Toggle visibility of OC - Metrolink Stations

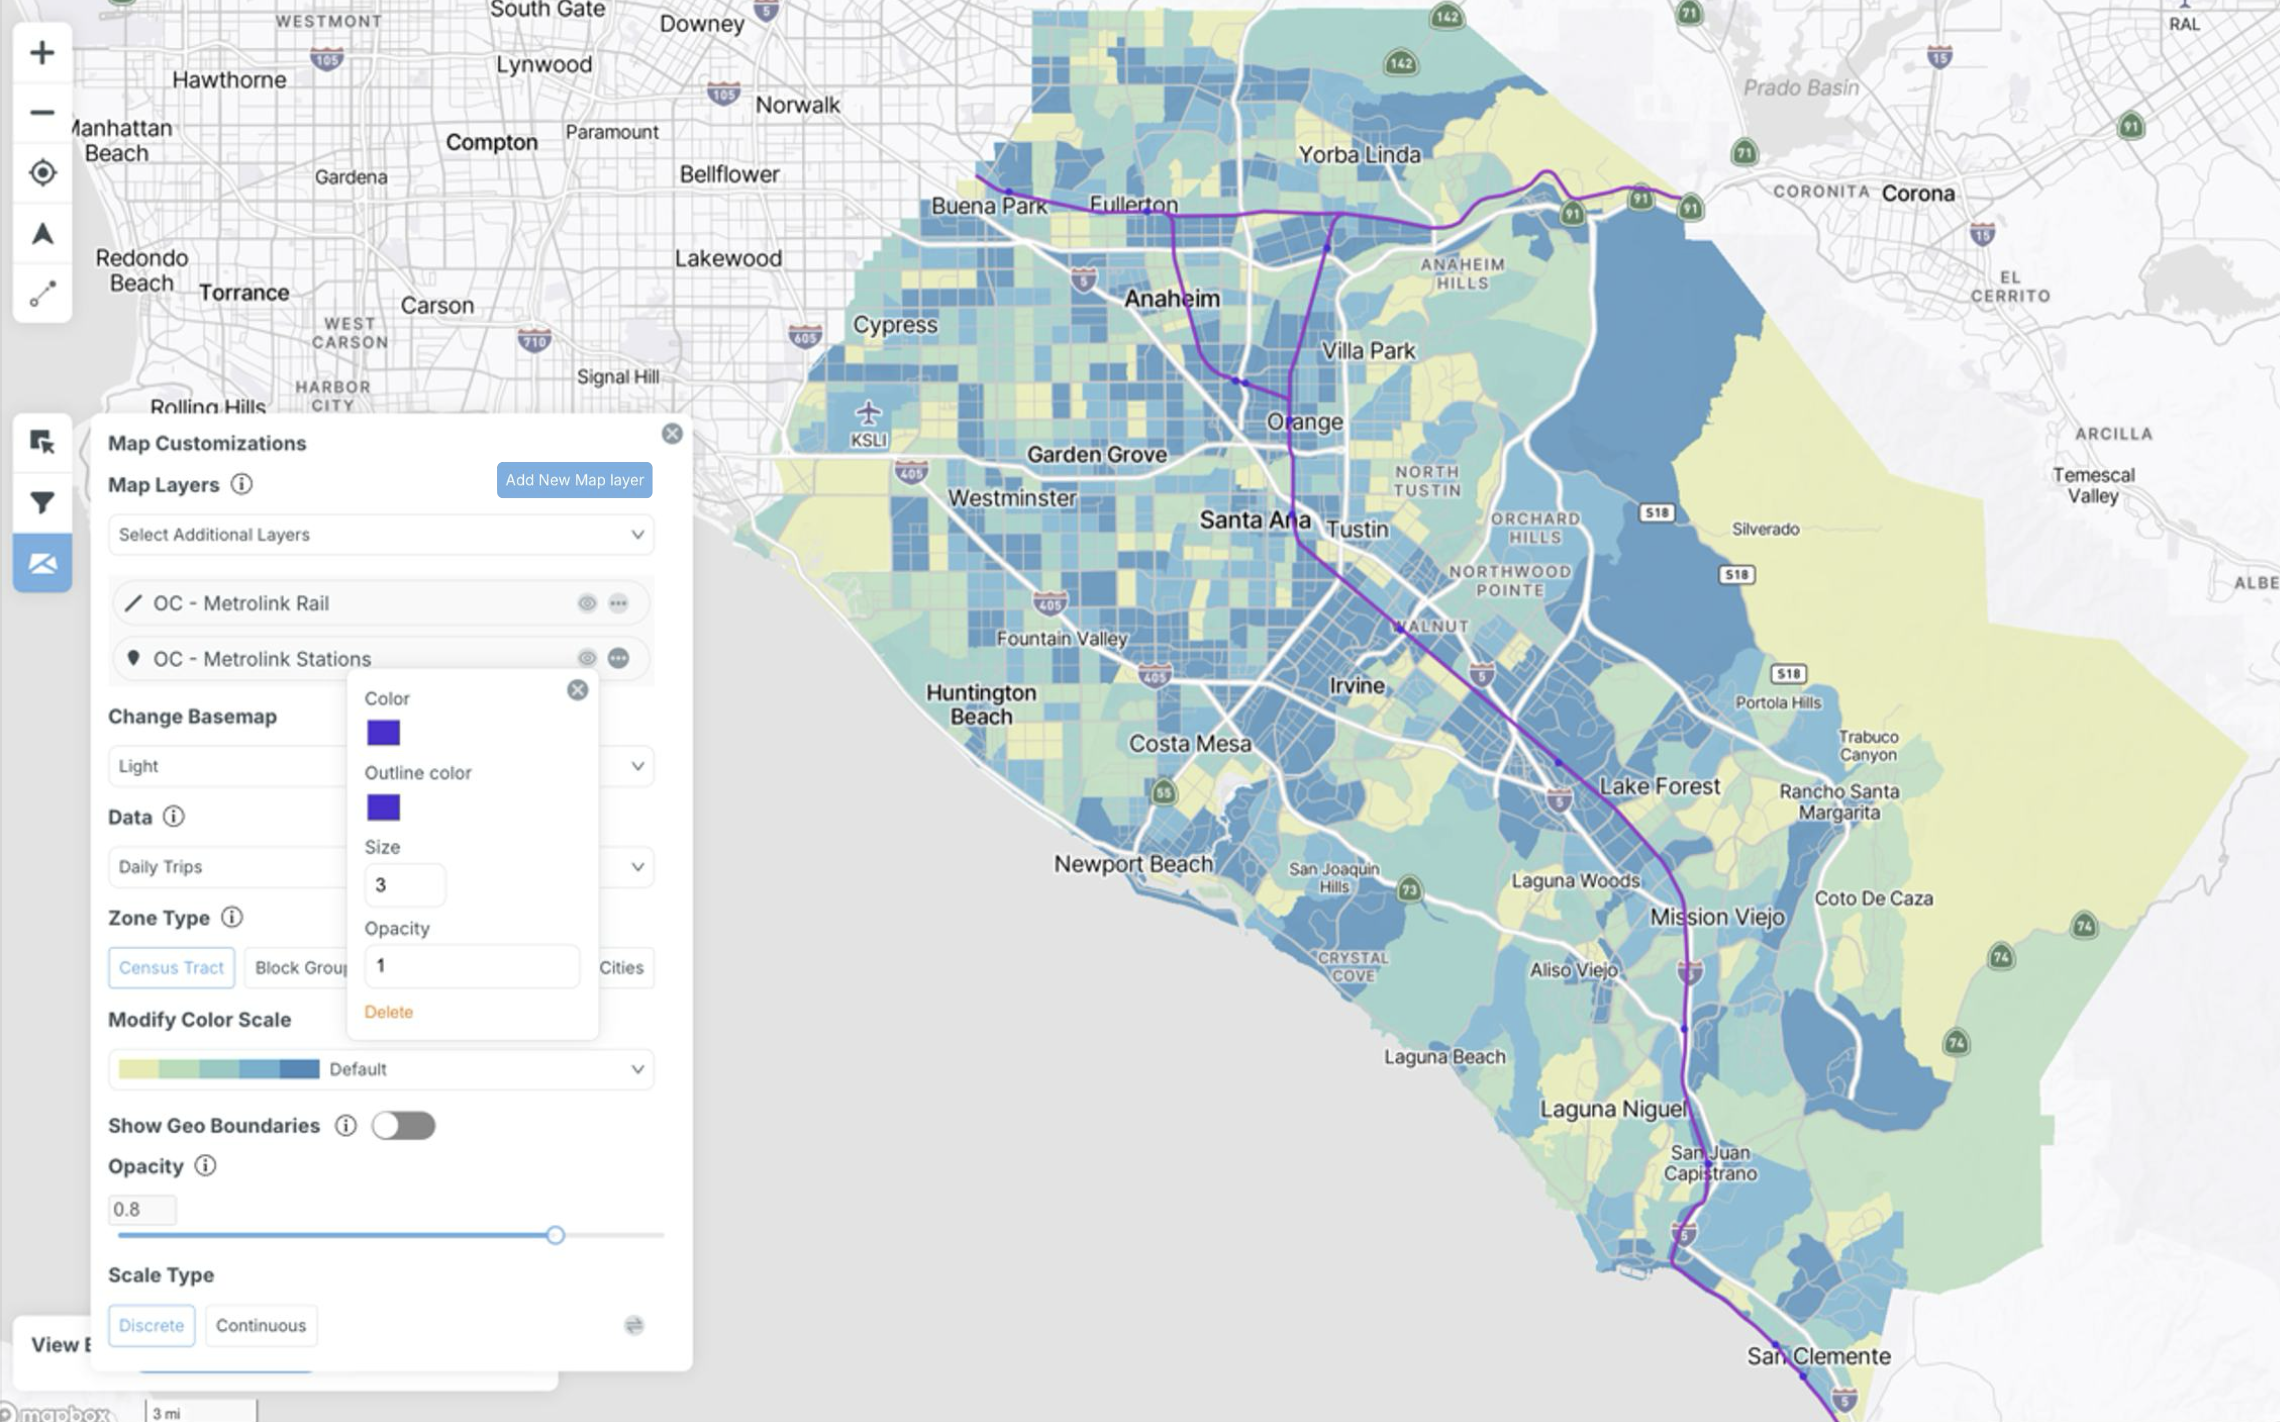[x=587, y=658]
